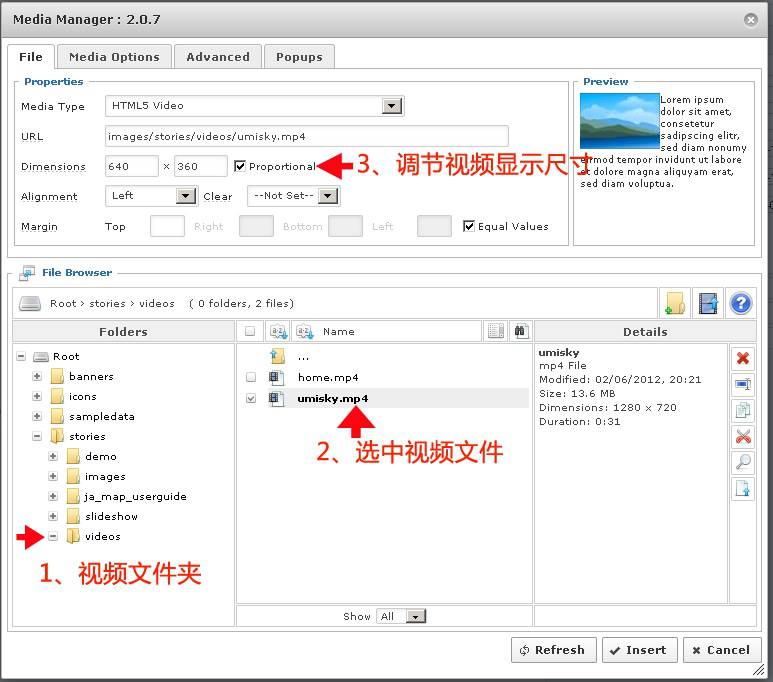This screenshot has width=773, height=682.
Task: Open the Show All dropdown
Action: coord(416,616)
